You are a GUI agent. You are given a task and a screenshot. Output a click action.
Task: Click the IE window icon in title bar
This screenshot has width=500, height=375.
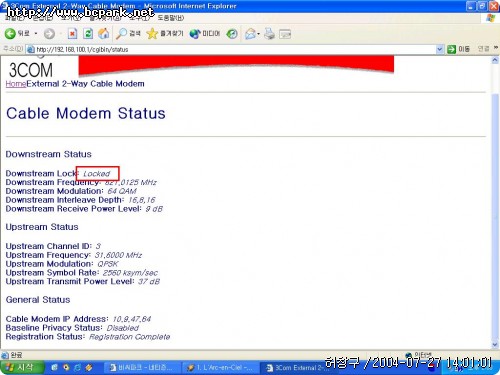(x=5, y=6)
